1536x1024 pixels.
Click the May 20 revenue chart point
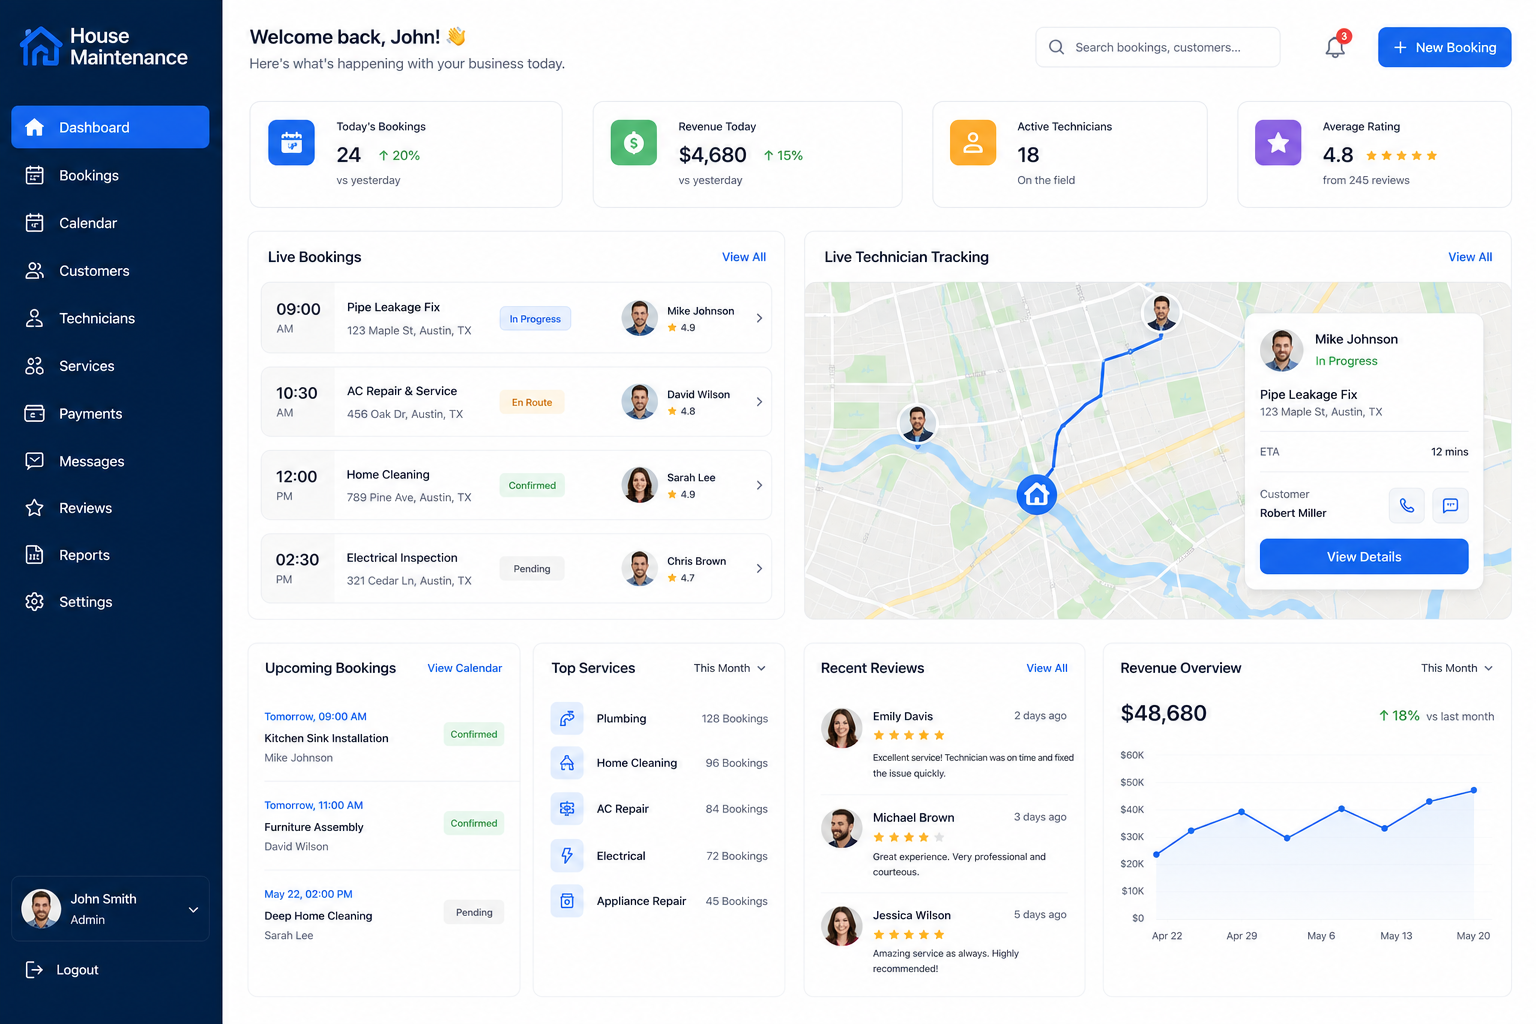point(1473,790)
